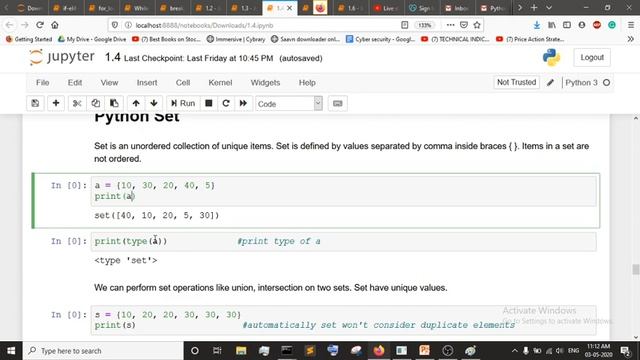Open OBS Studio from the taskbar
This screenshot has width=640, height=360.
click(447, 351)
